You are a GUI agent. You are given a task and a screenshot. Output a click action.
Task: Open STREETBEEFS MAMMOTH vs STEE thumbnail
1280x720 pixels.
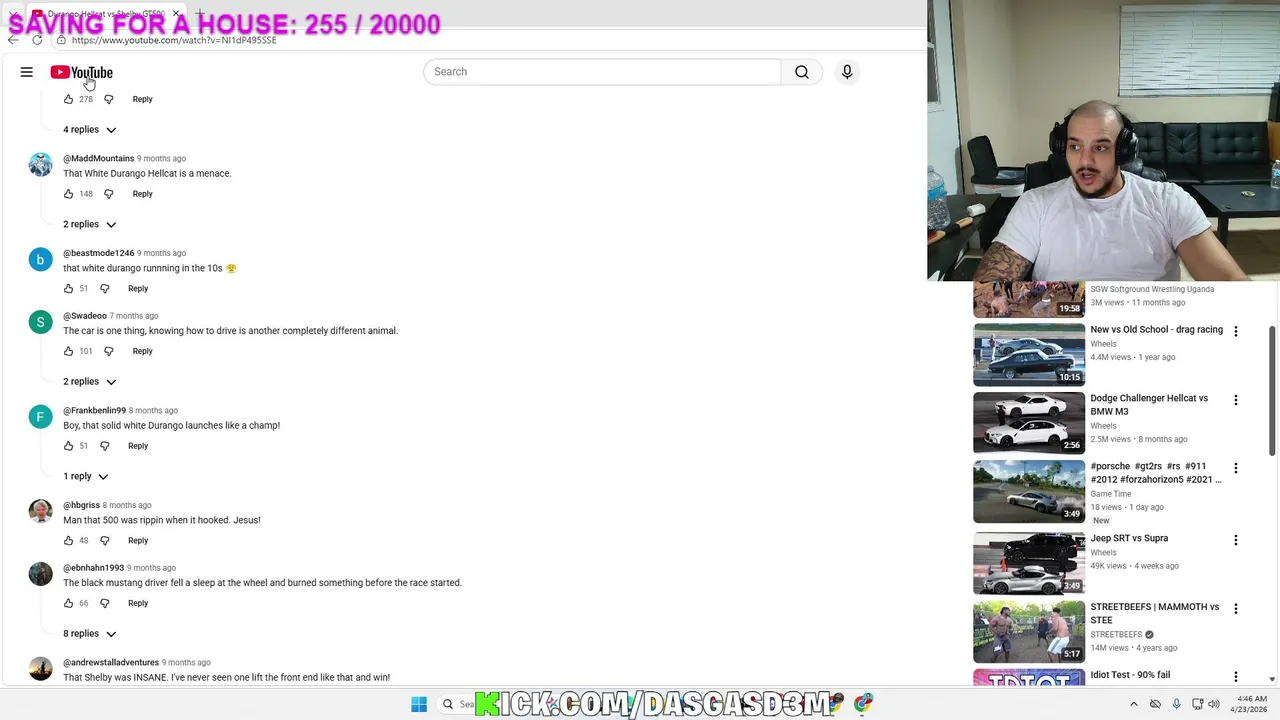1029,631
